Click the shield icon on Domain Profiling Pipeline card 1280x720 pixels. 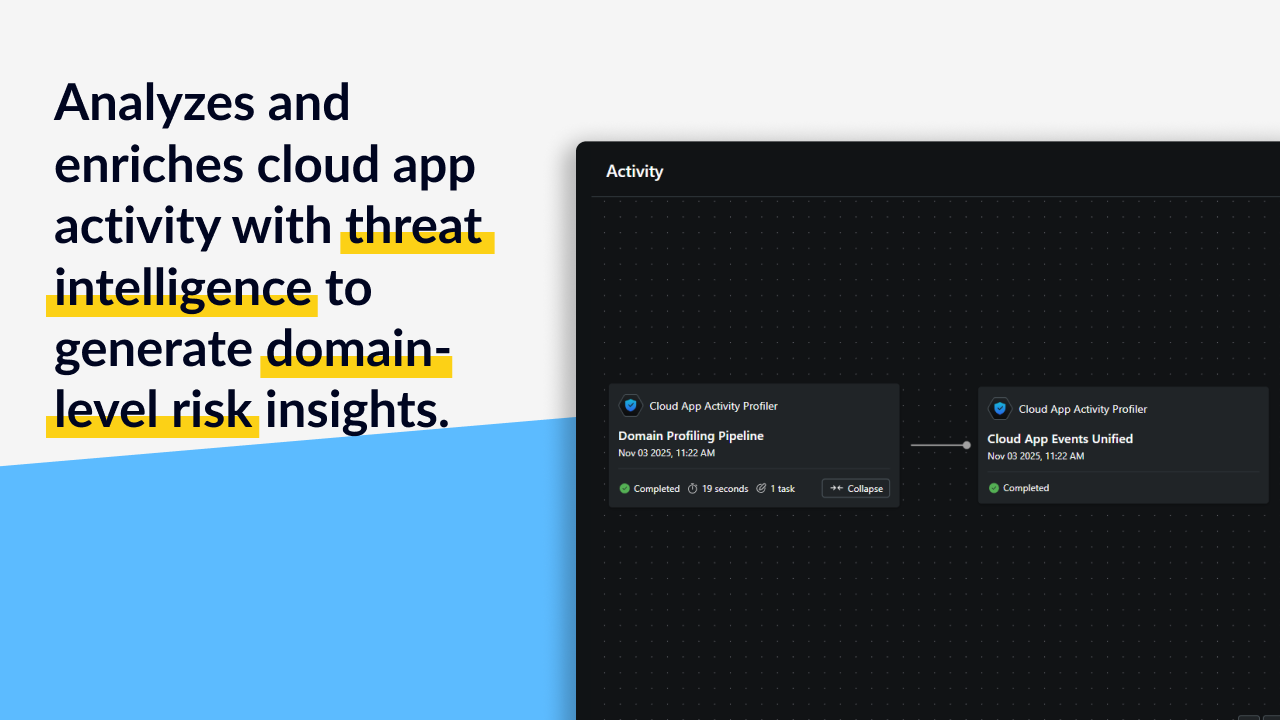(630, 406)
